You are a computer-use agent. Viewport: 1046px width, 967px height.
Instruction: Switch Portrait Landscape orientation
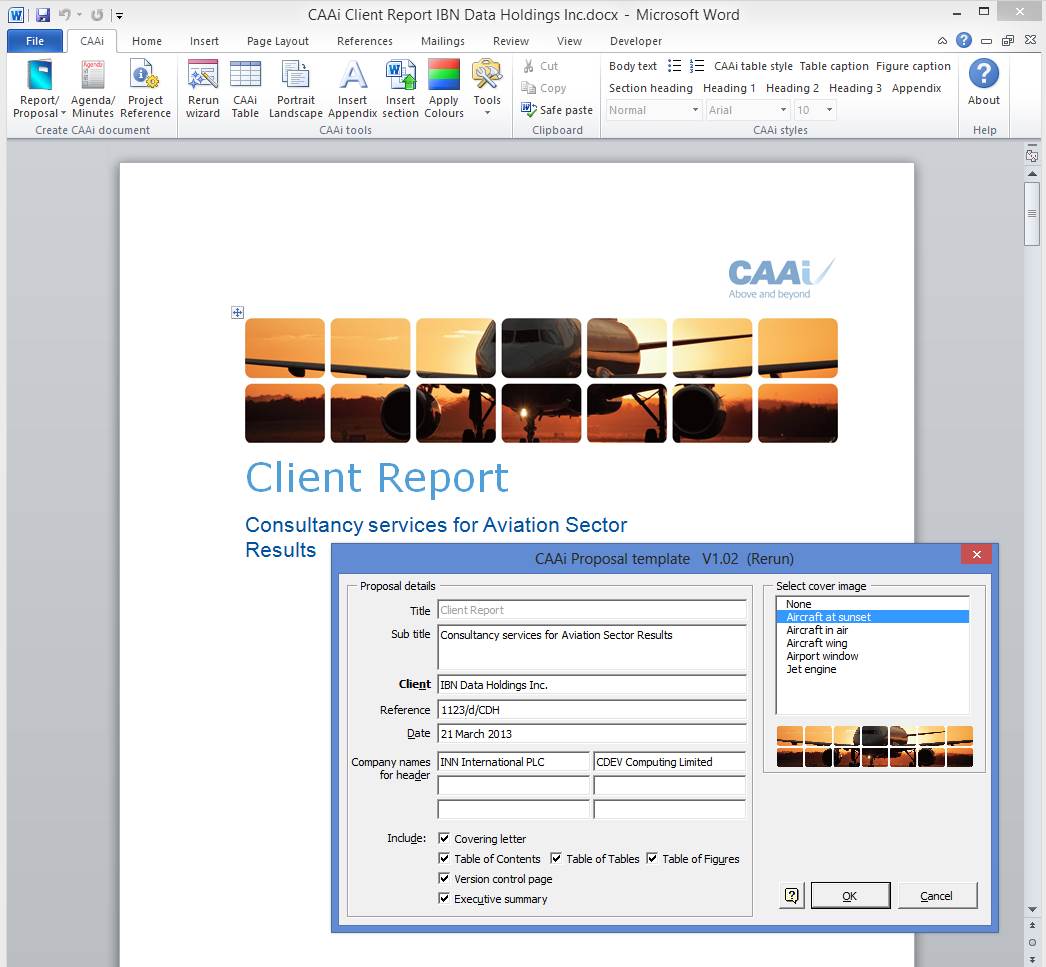click(296, 89)
